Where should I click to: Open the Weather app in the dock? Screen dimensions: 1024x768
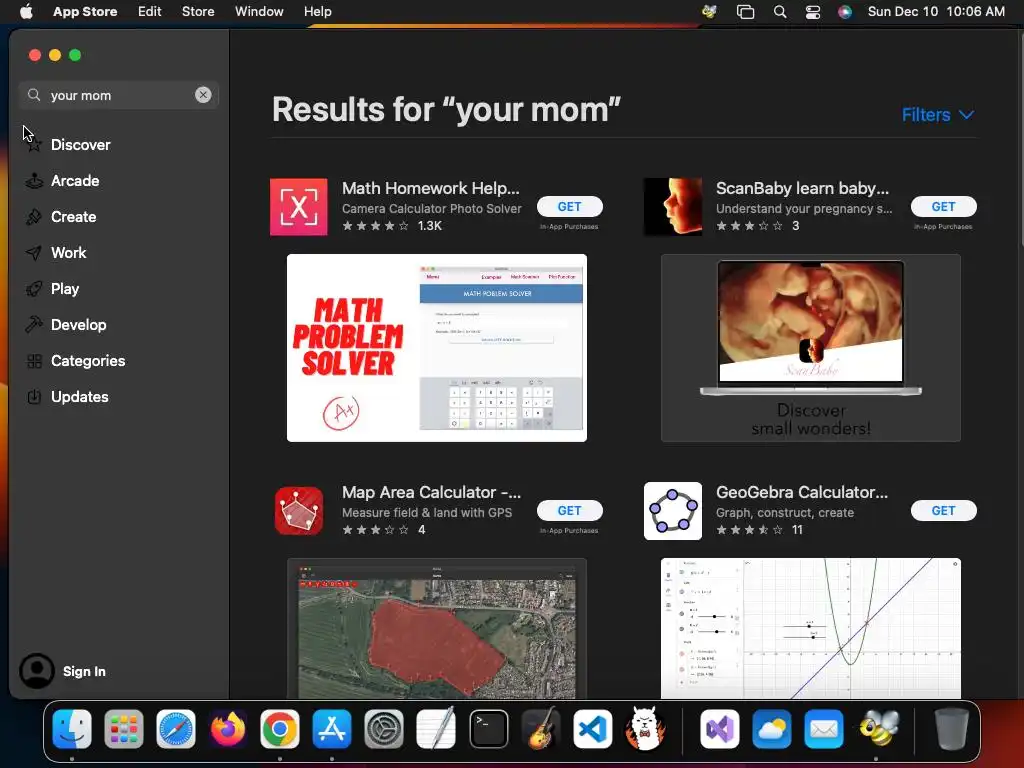[772, 729]
